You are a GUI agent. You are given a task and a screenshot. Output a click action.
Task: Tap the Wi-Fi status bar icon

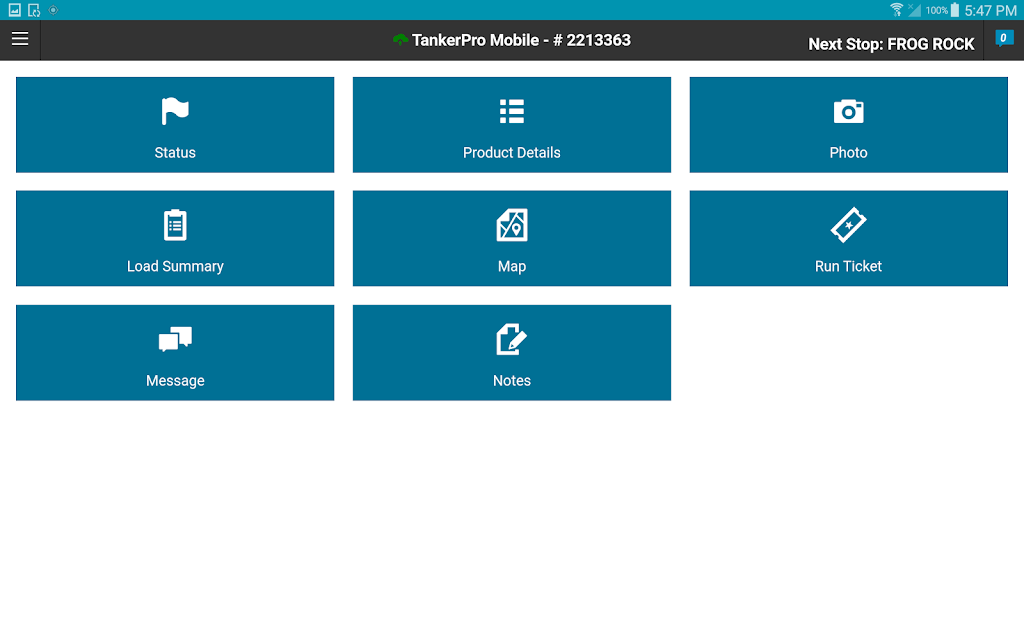point(897,10)
